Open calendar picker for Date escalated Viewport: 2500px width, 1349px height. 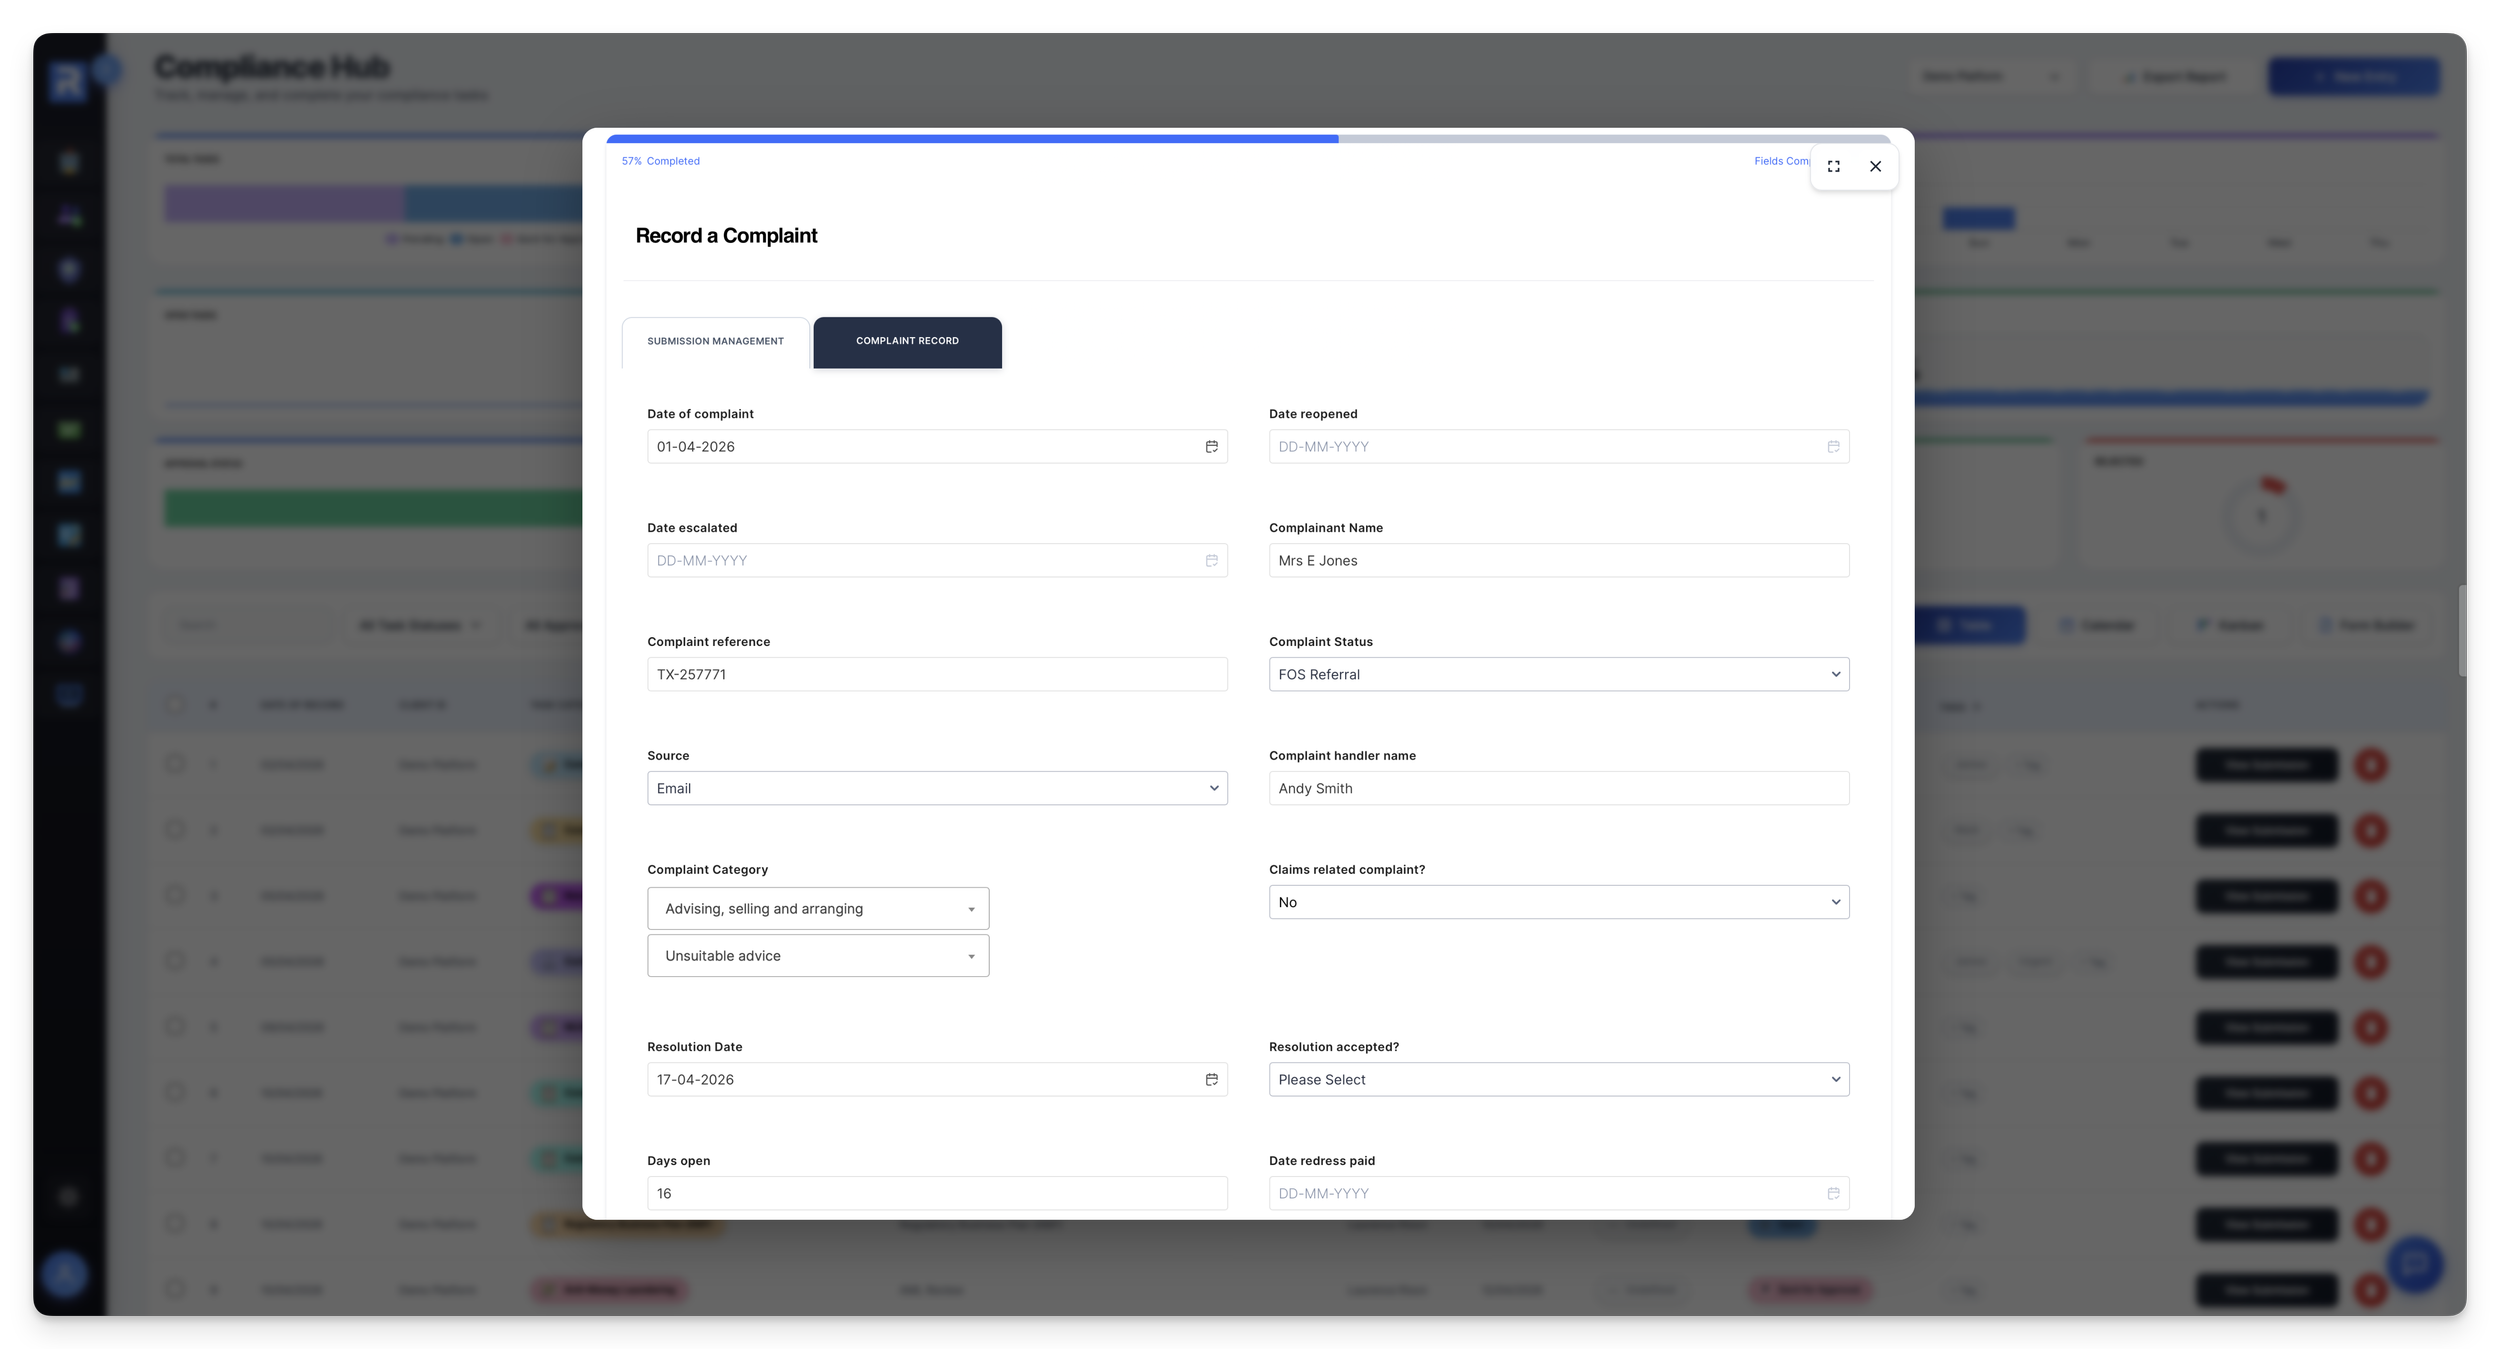[1211, 561]
